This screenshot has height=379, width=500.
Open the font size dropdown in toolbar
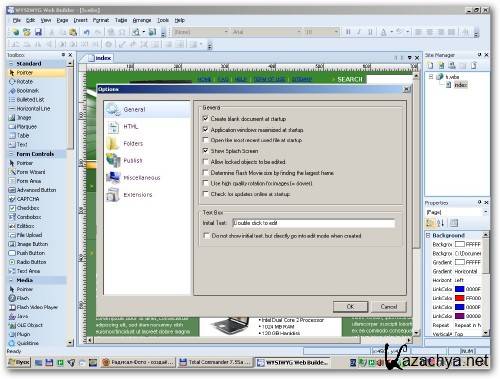336,32
